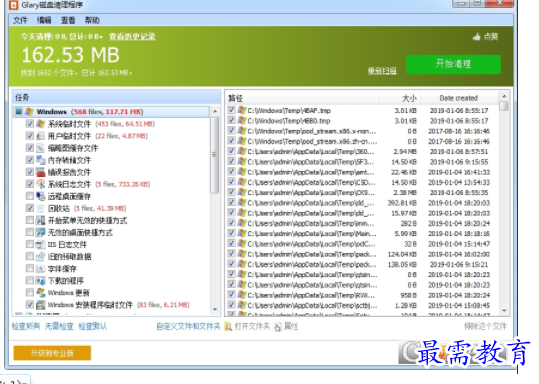Click the Glary app icon in title bar
This screenshot has width=539, height=384.
13,5
